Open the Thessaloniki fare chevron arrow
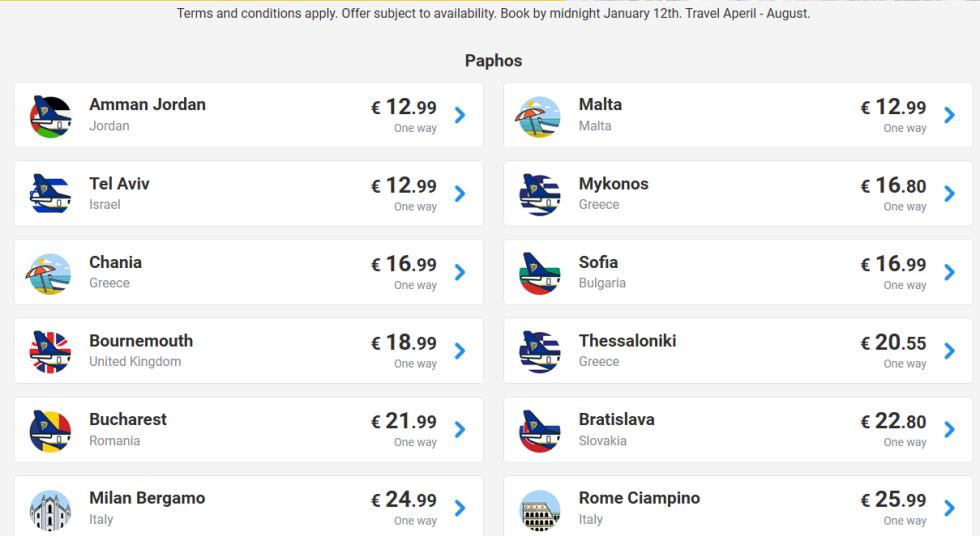Image resolution: width=980 pixels, height=536 pixels. coord(949,351)
